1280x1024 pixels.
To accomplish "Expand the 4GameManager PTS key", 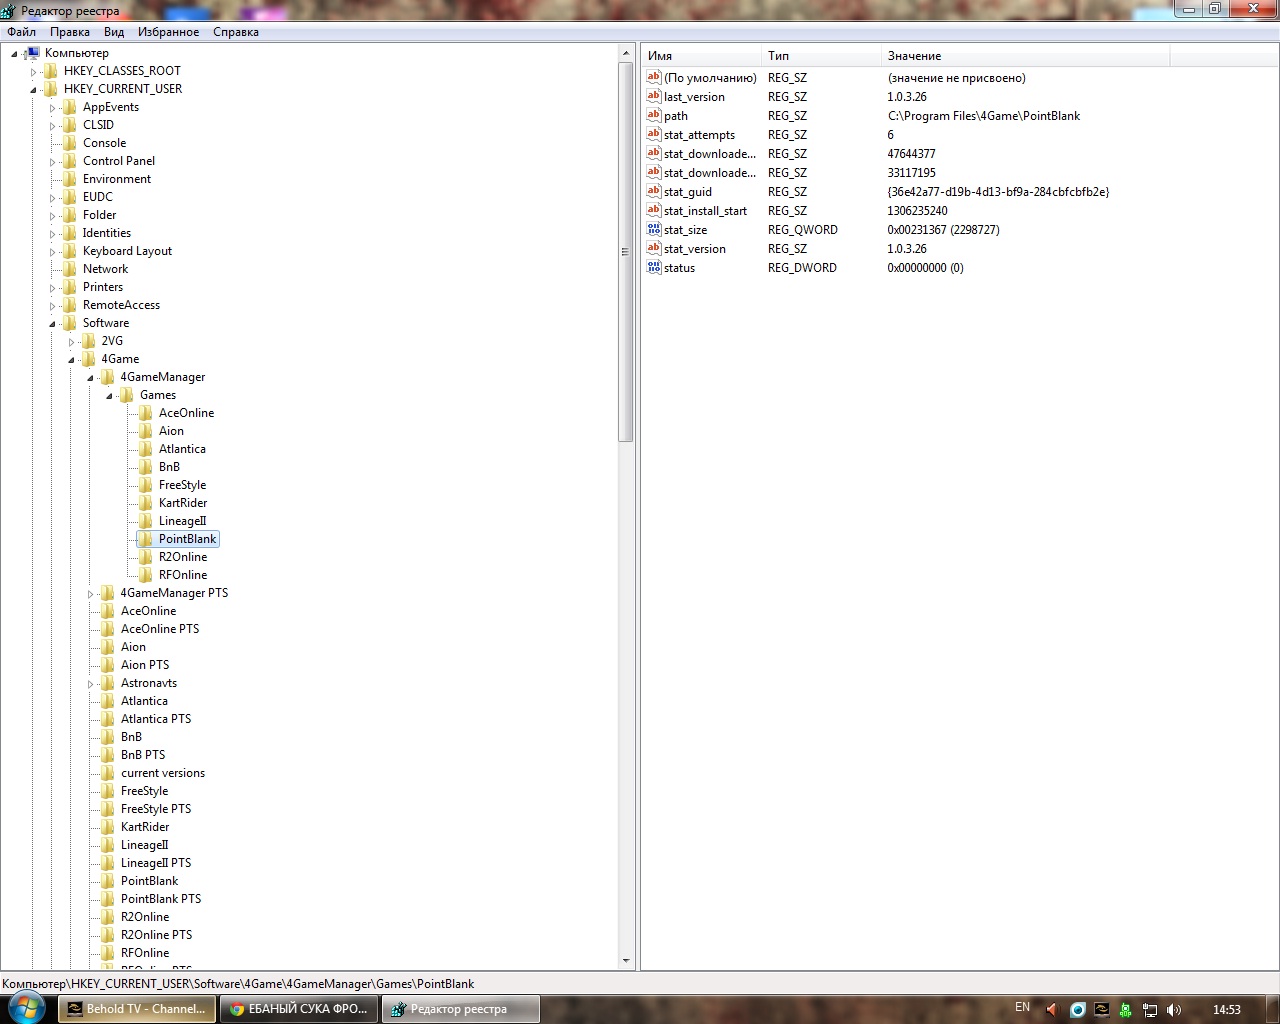I will click(x=90, y=593).
